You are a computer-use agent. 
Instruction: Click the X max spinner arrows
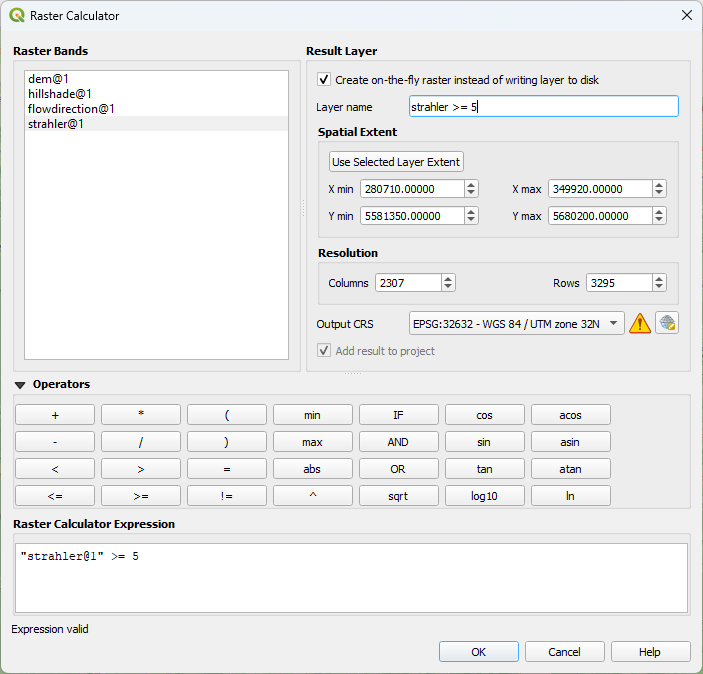point(659,189)
